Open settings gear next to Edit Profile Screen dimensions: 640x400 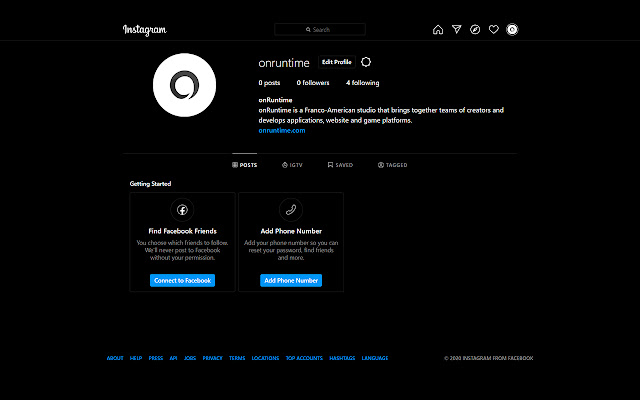[x=366, y=62]
